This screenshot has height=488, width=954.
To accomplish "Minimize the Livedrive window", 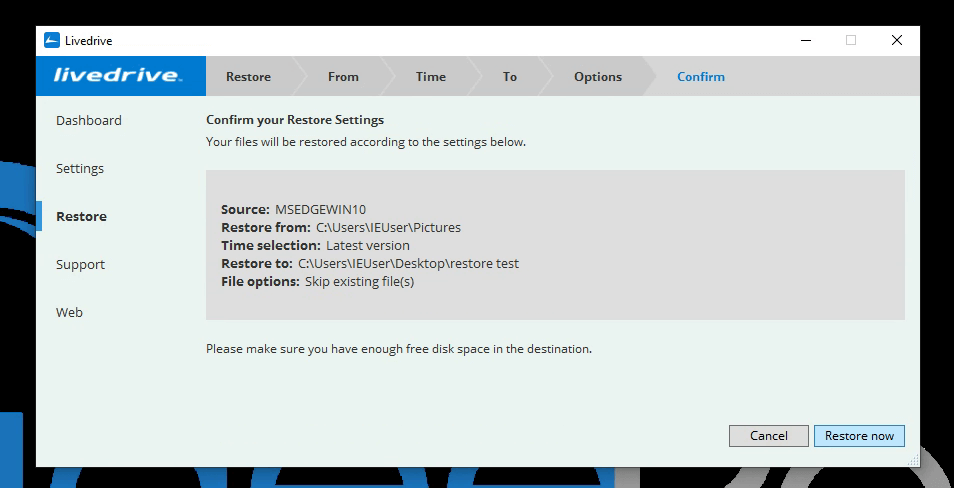I will click(805, 41).
